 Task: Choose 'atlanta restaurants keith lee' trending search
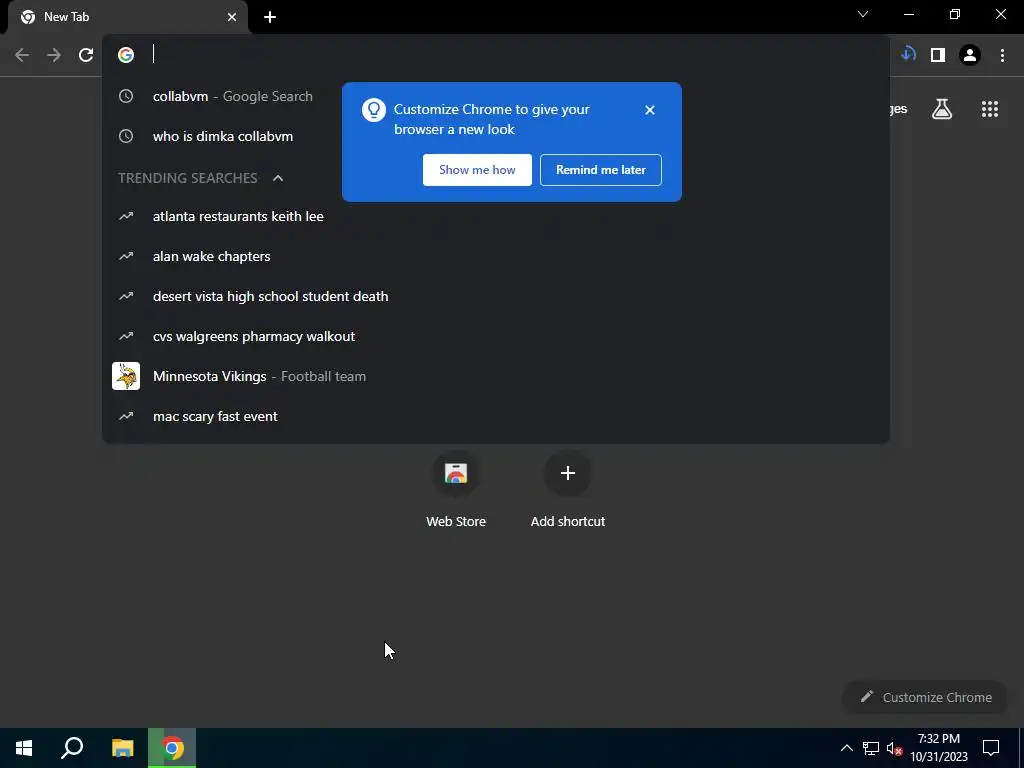(496, 216)
